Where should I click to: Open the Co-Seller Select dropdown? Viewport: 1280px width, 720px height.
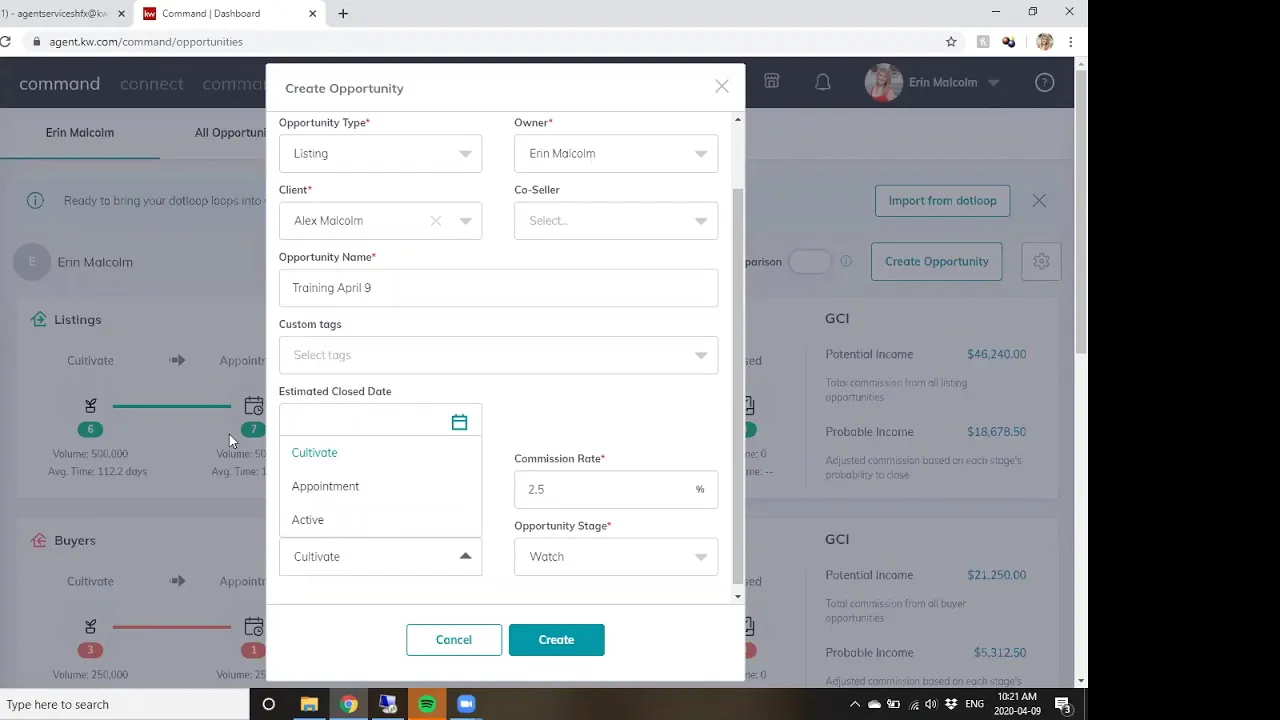(616, 221)
